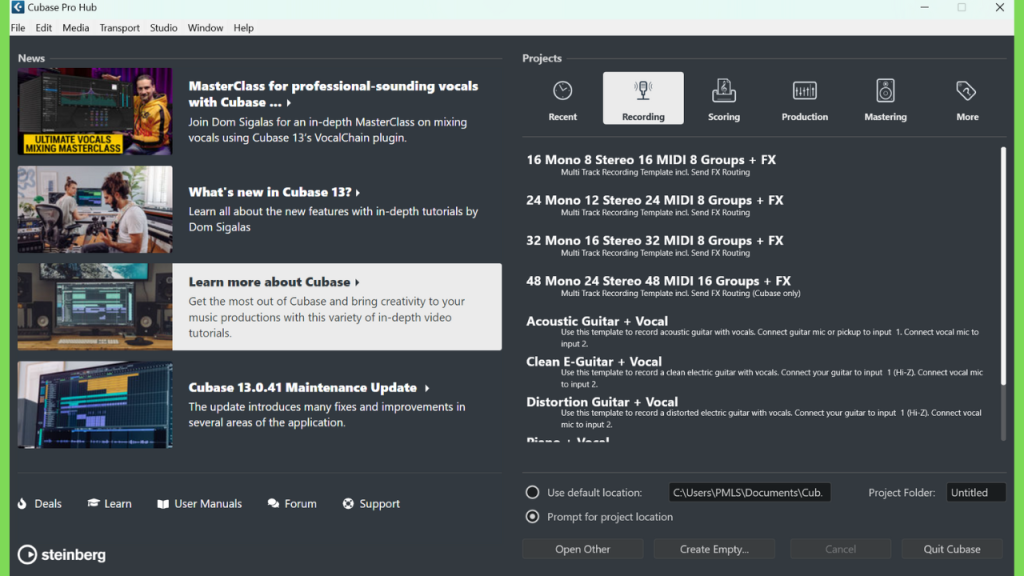Image resolution: width=1024 pixels, height=576 pixels.
Task: Select the Production mixer icon
Action: [x=805, y=91]
